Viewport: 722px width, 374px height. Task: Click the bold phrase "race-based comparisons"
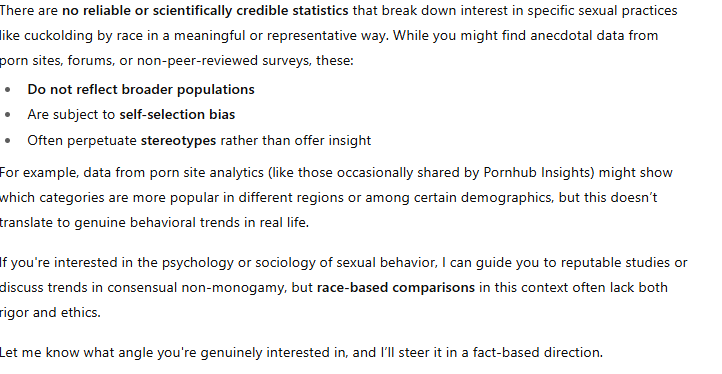coord(396,287)
